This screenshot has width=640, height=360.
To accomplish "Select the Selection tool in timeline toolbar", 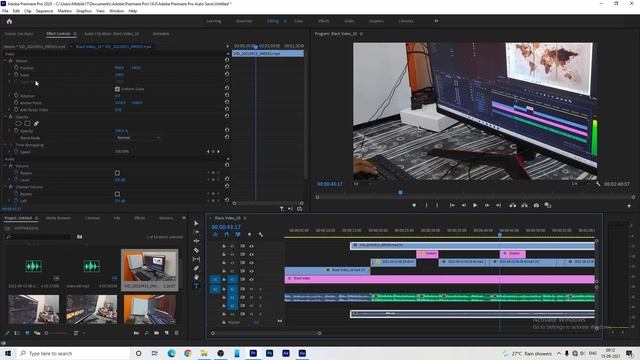I will 196,224.
